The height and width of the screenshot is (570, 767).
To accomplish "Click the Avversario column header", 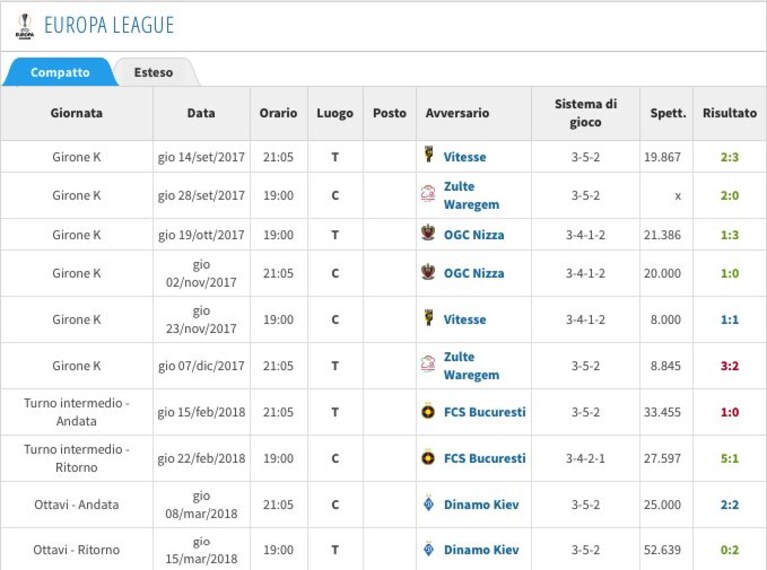I will (457, 113).
